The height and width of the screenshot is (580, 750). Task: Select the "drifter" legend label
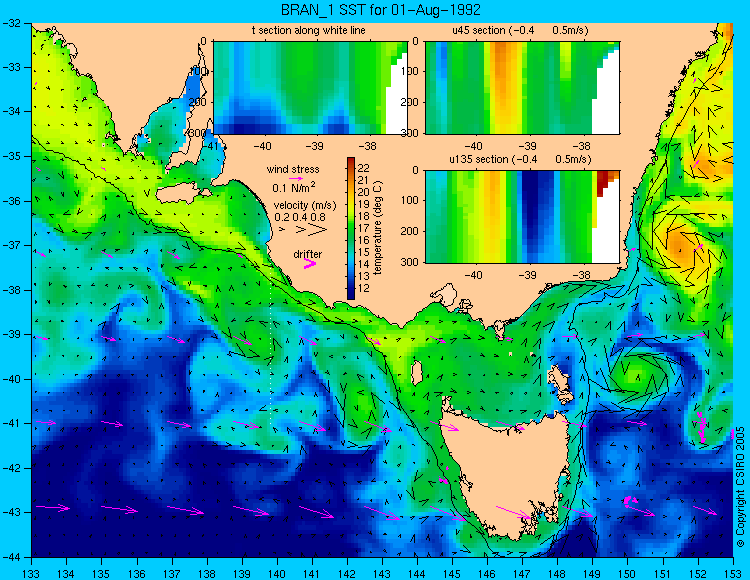click(308, 254)
